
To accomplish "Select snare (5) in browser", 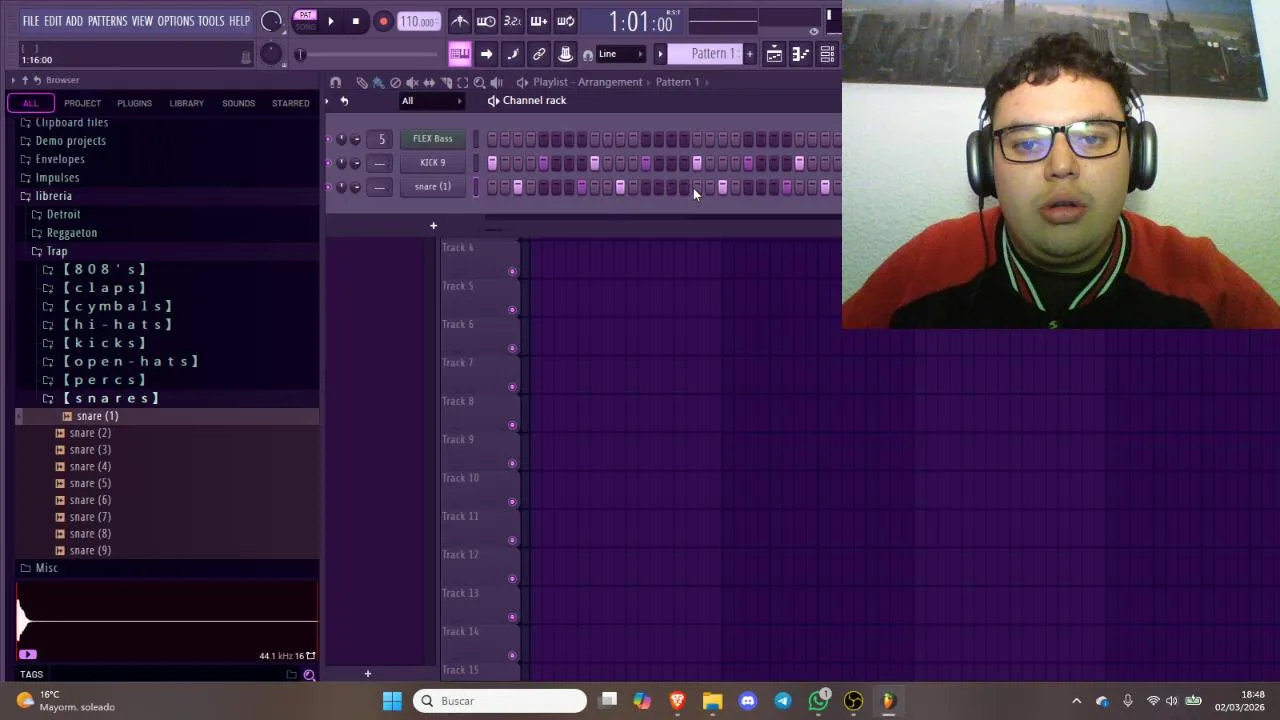I will point(90,483).
